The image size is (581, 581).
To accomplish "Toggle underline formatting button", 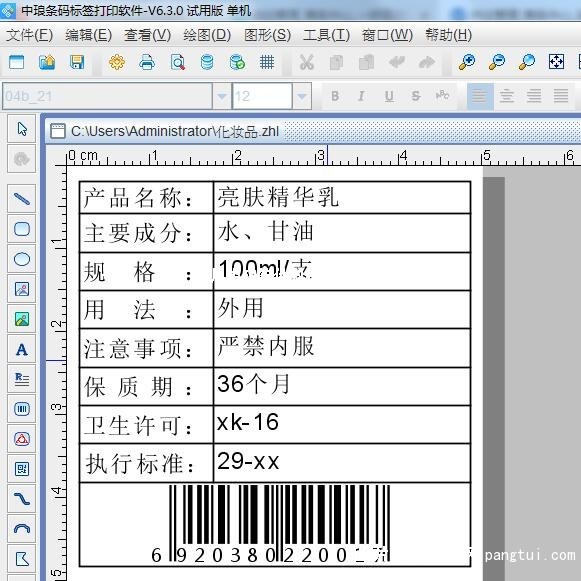I will (389, 96).
